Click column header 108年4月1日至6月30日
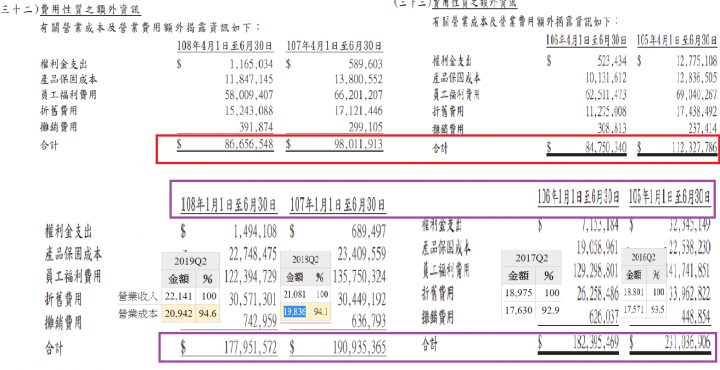Image resolution: width=720 pixels, height=370 pixels. pyautogui.click(x=225, y=46)
